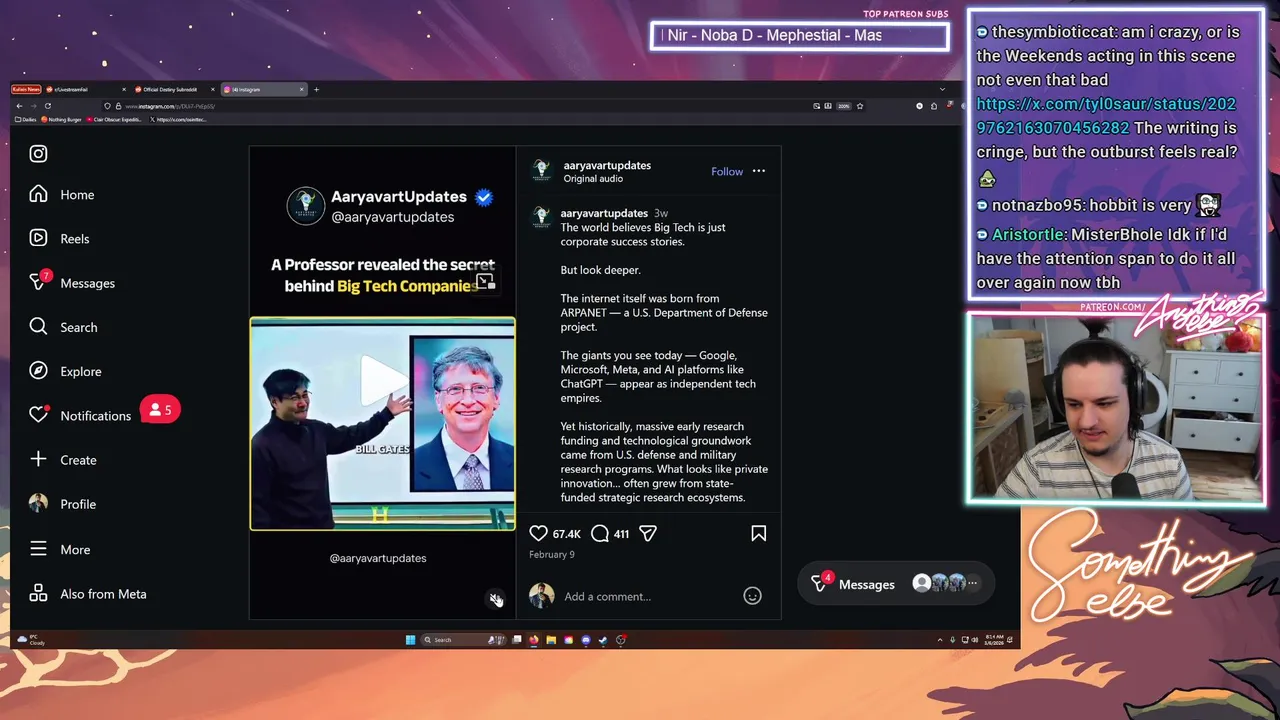Click the Instagram logo icon in the sidebar
This screenshot has width=1280, height=720.
click(38, 153)
